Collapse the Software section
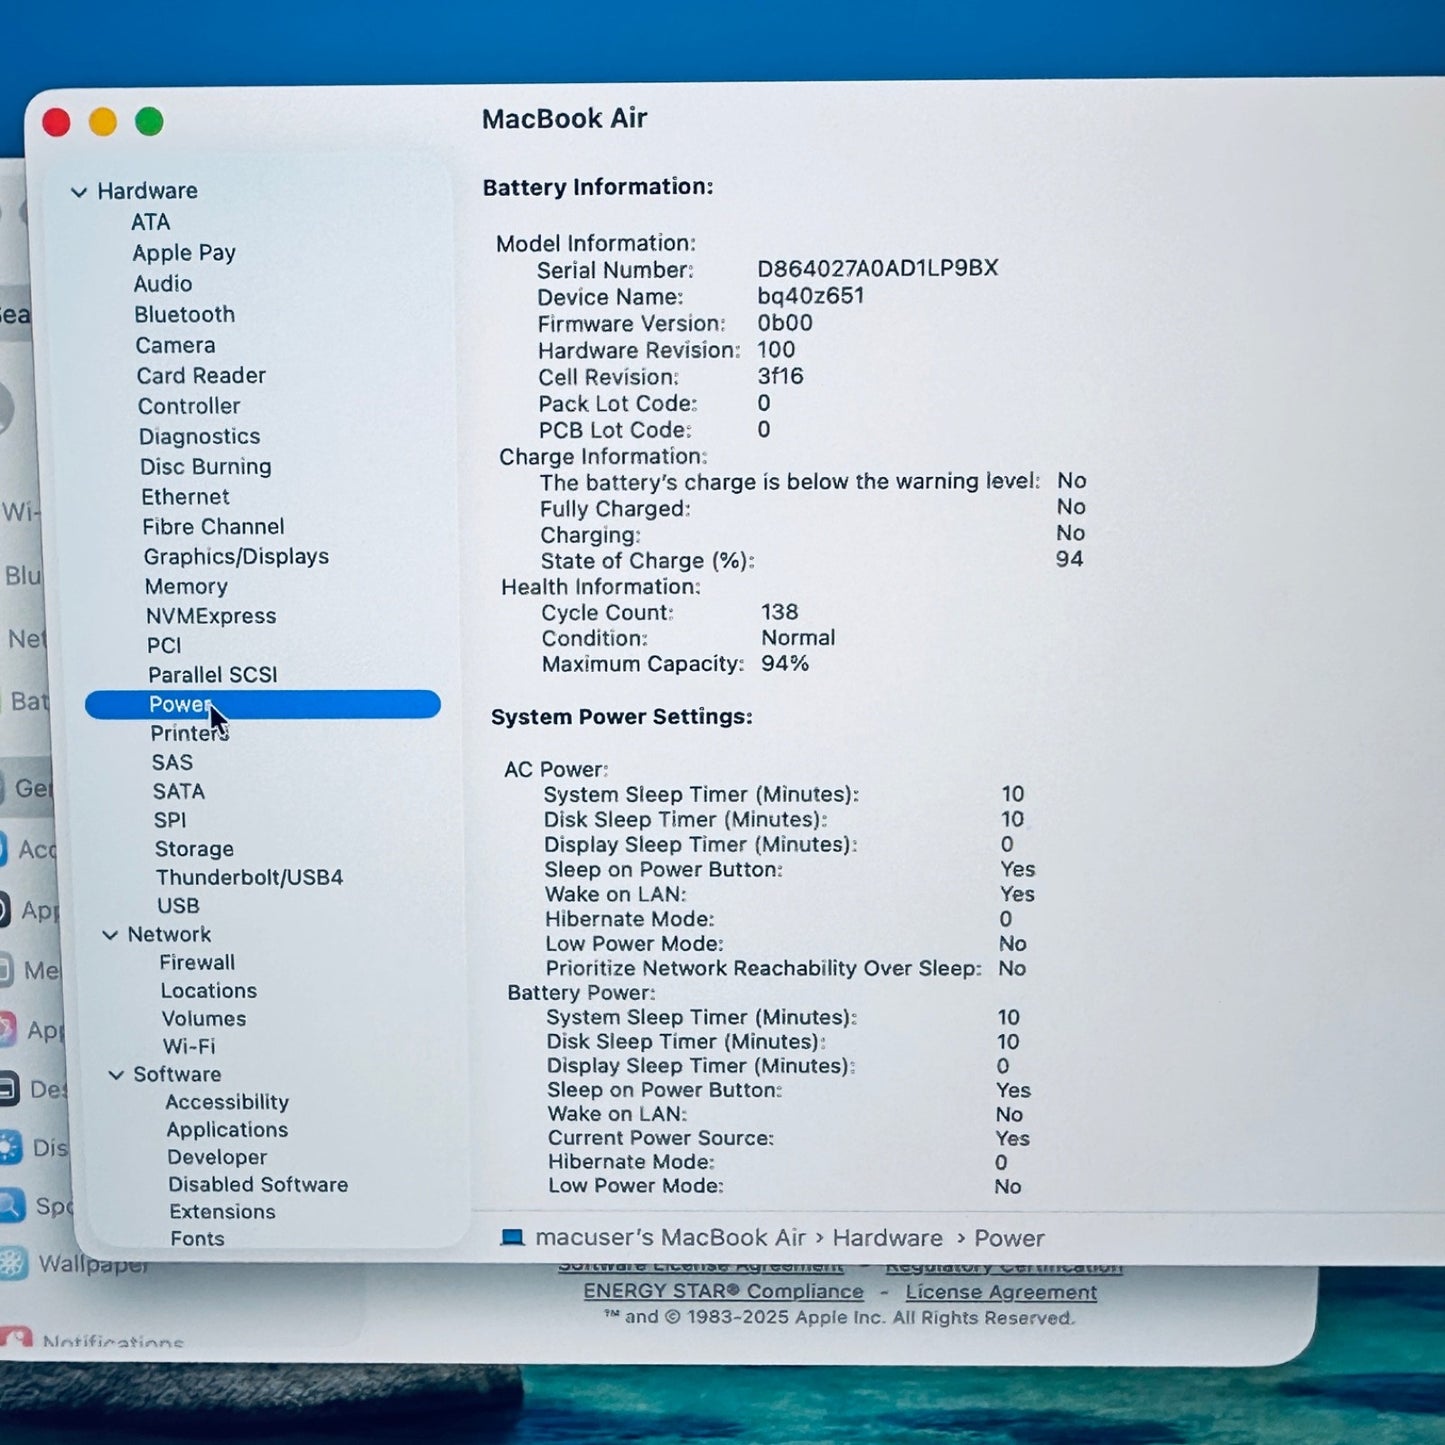The width and height of the screenshot is (1445, 1445). click(x=118, y=1075)
